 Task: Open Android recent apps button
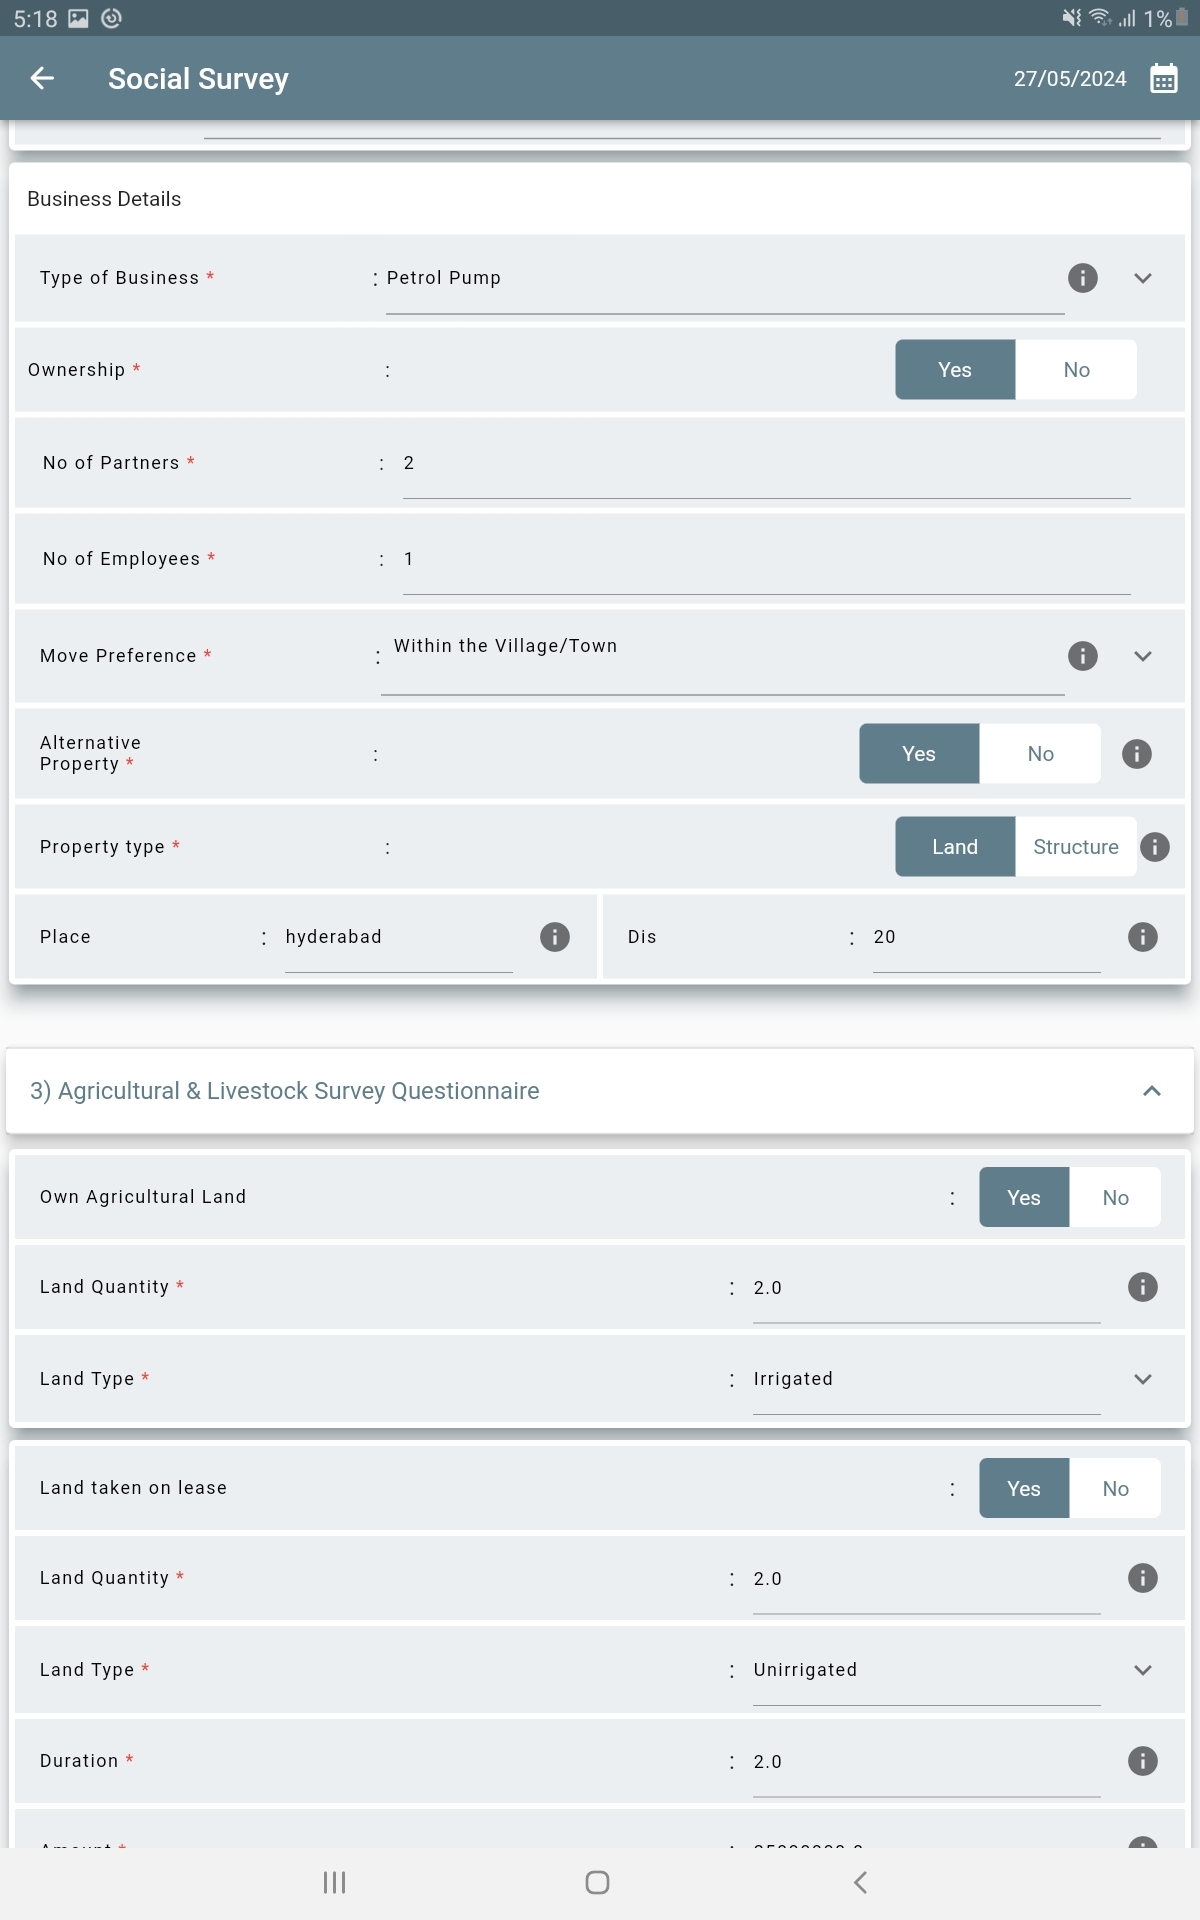[335, 1883]
